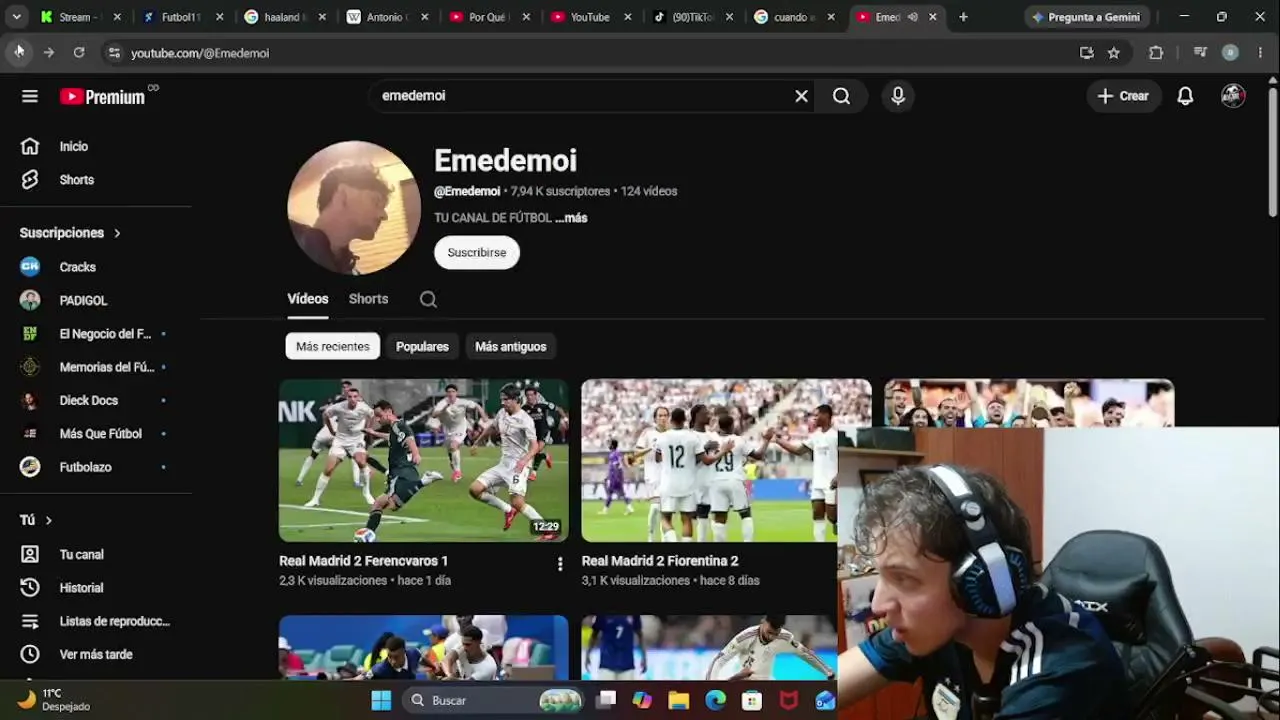Viewport: 1280px width, 720px height.
Task: Reload the page in Chrome
Action: 79,53
